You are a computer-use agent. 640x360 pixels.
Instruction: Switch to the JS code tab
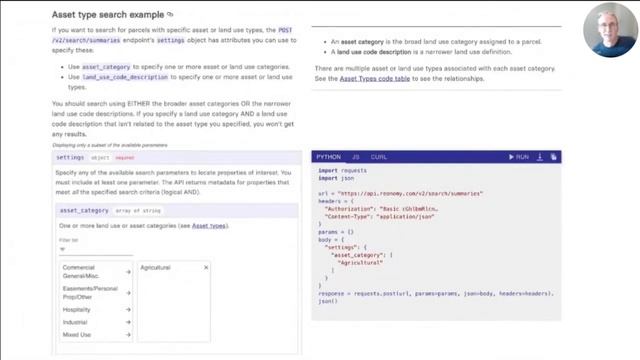click(356, 157)
